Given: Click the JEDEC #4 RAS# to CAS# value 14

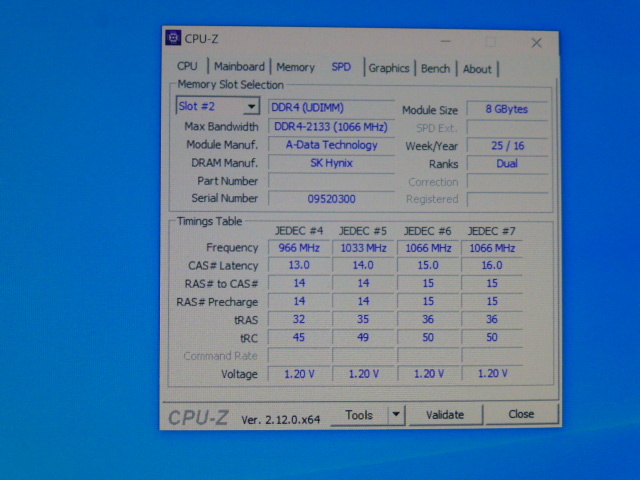Looking at the screenshot, I should pos(299,283).
